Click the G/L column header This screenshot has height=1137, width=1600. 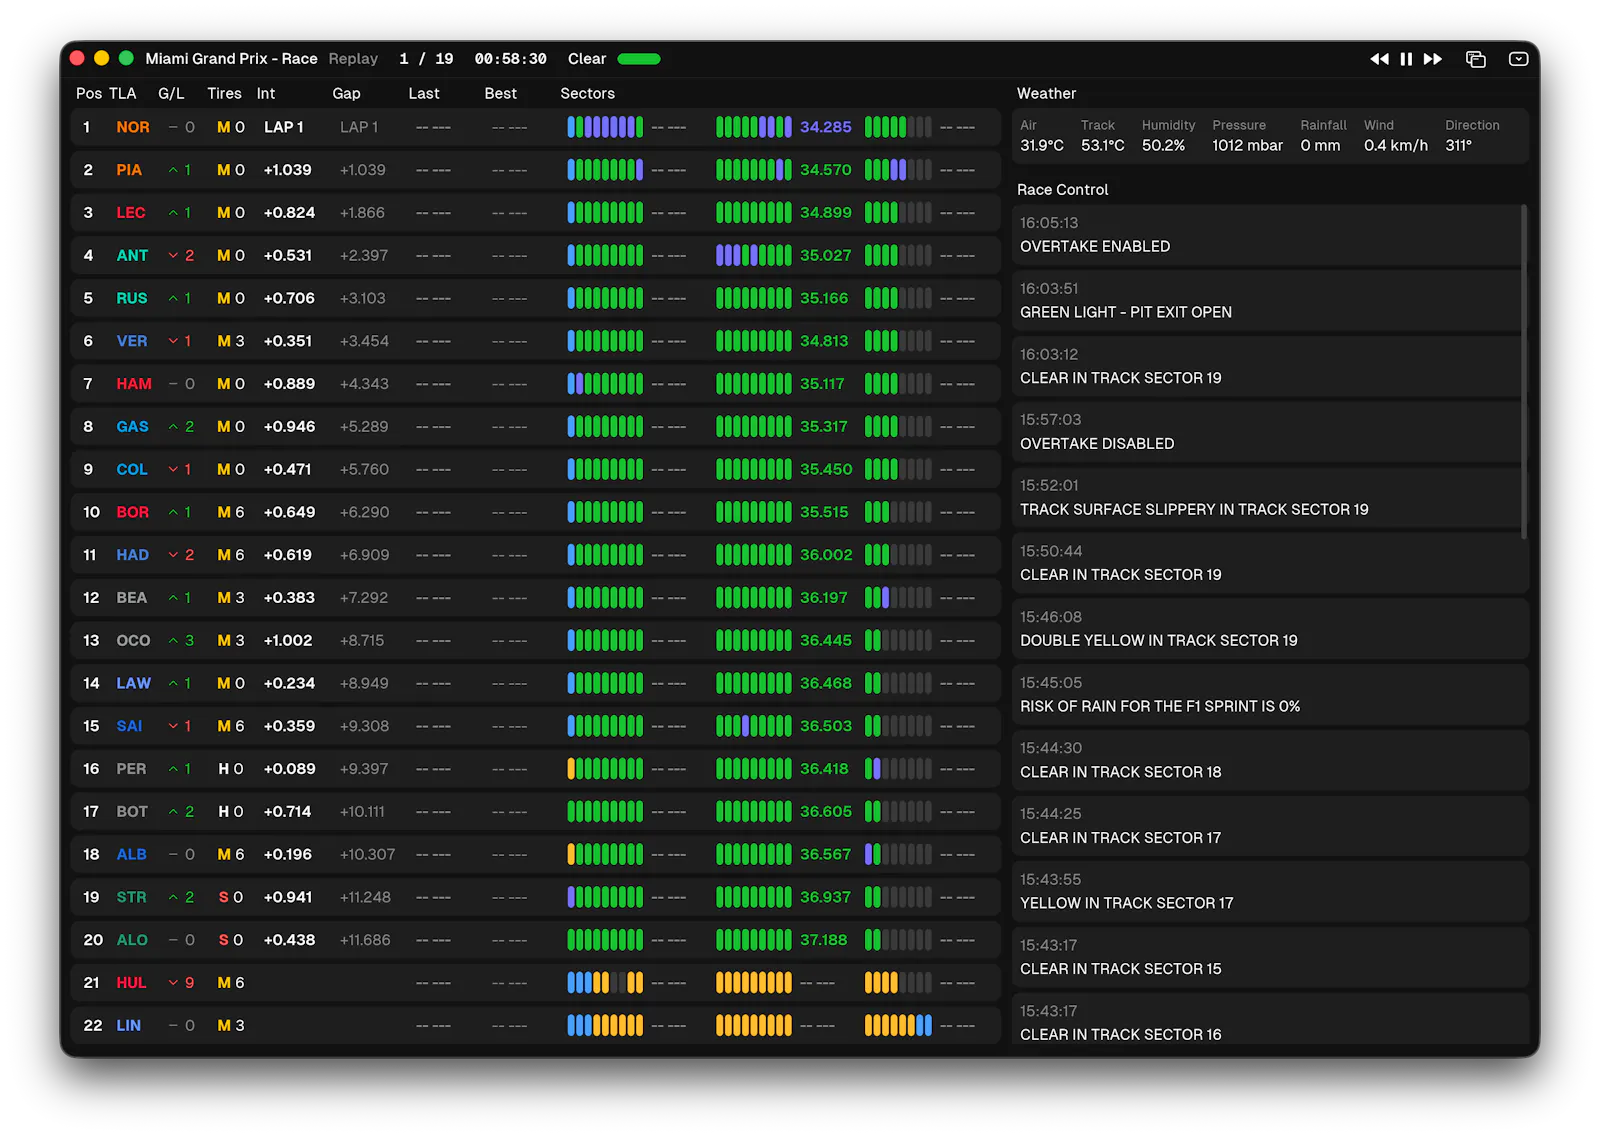click(x=171, y=93)
